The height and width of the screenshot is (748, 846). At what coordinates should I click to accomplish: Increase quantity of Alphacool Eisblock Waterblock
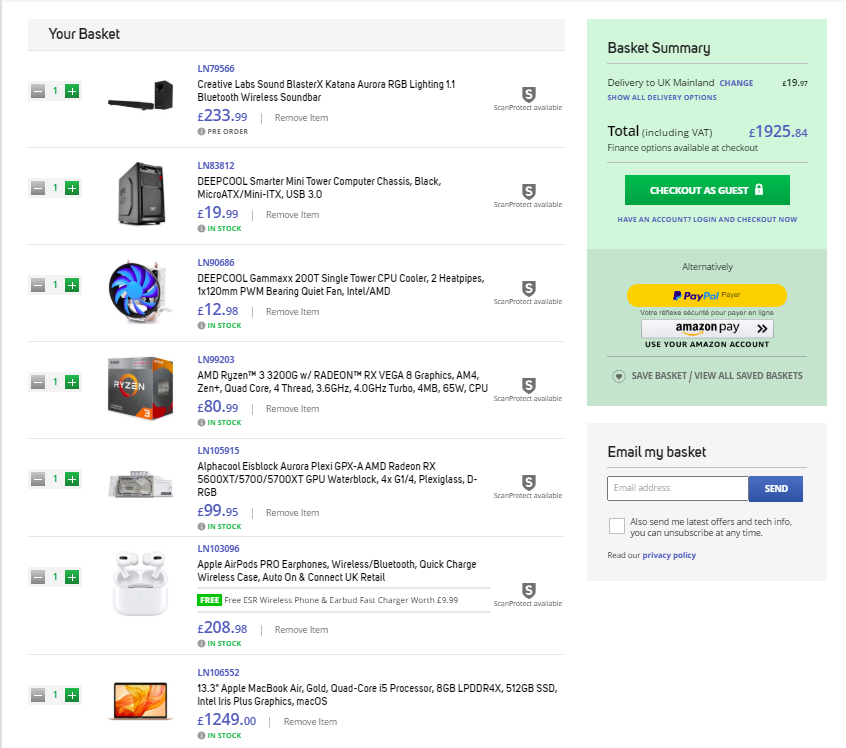(72, 479)
